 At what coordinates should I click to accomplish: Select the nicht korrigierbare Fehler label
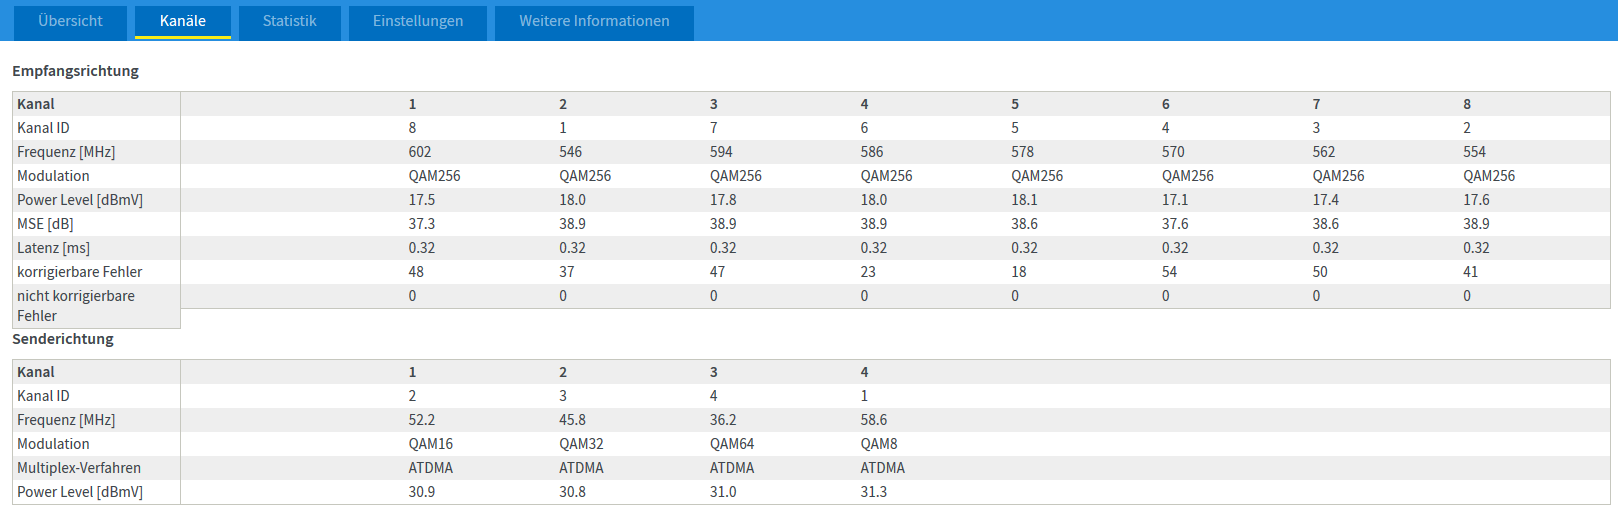pyautogui.click(x=76, y=306)
